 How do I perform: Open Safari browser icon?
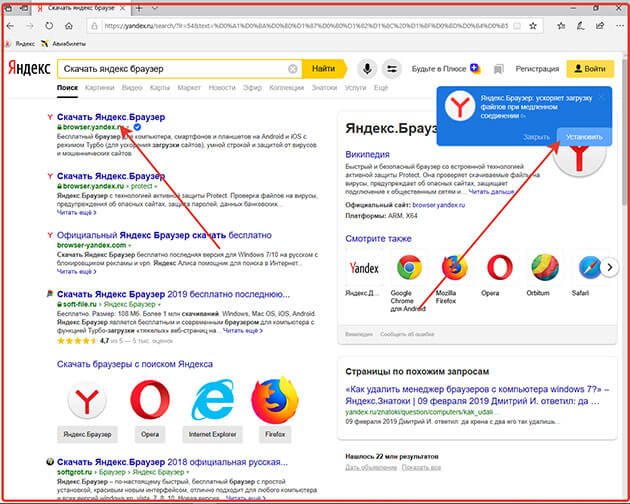(x=589, y=267)
